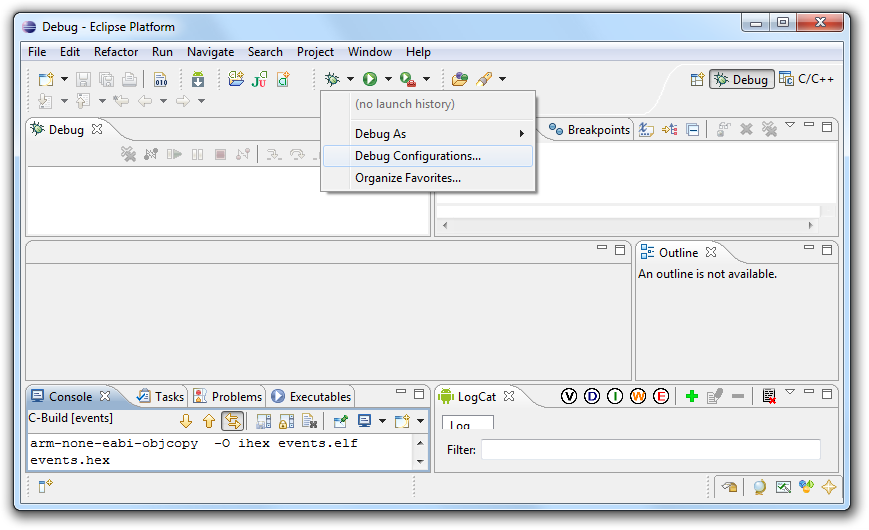Open Breakpoints view menu triangle
Screen dimensions: 869x530
coord(790,125)
